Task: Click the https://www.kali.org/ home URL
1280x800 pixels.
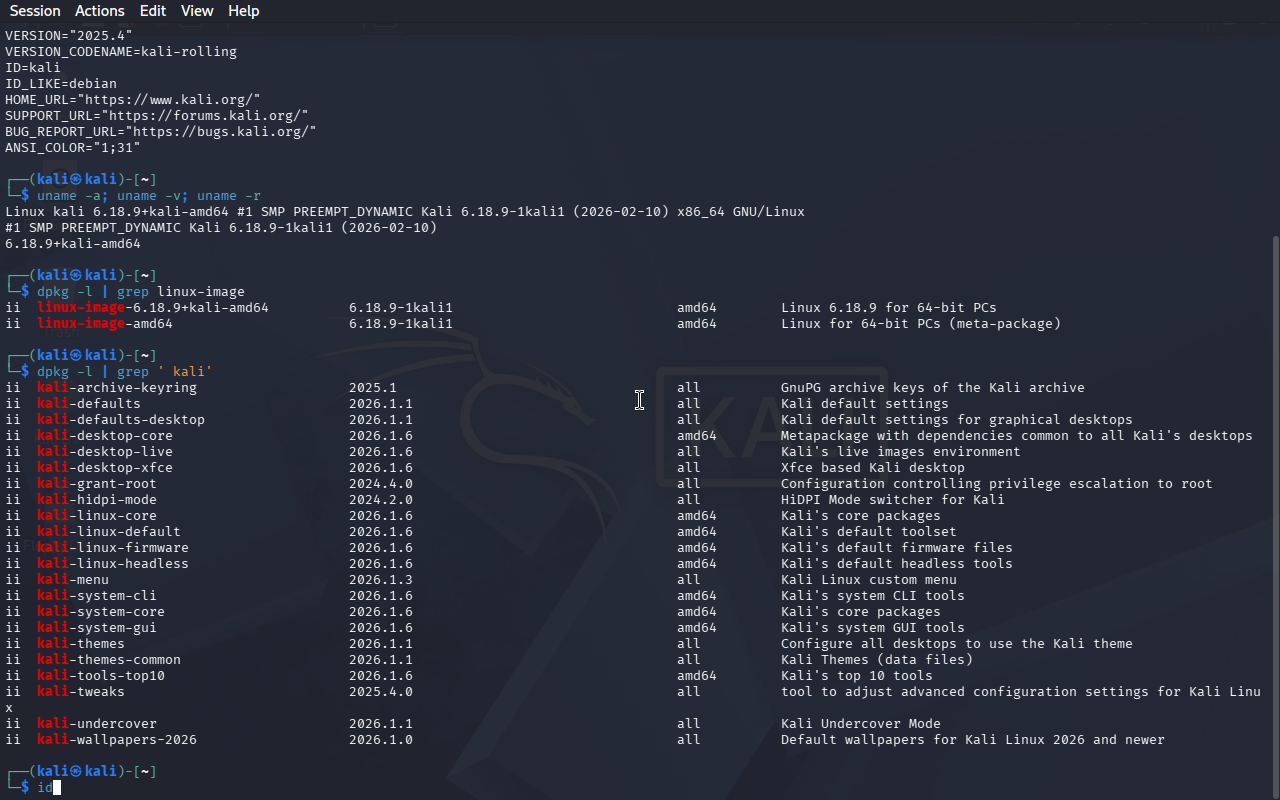Action: point(172,100)
